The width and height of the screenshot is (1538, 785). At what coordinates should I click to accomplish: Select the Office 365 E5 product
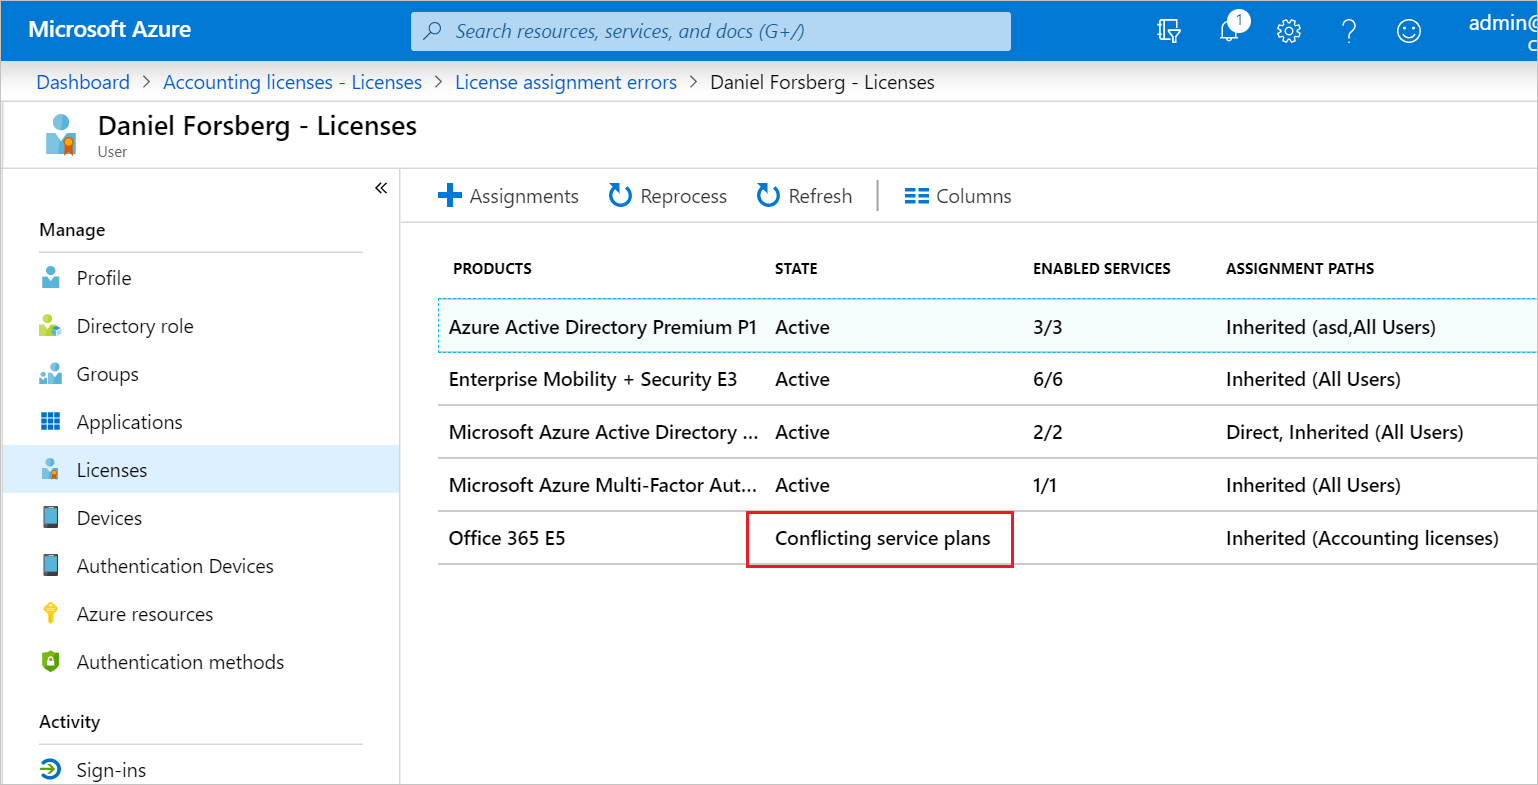click(x=507, y=538)
